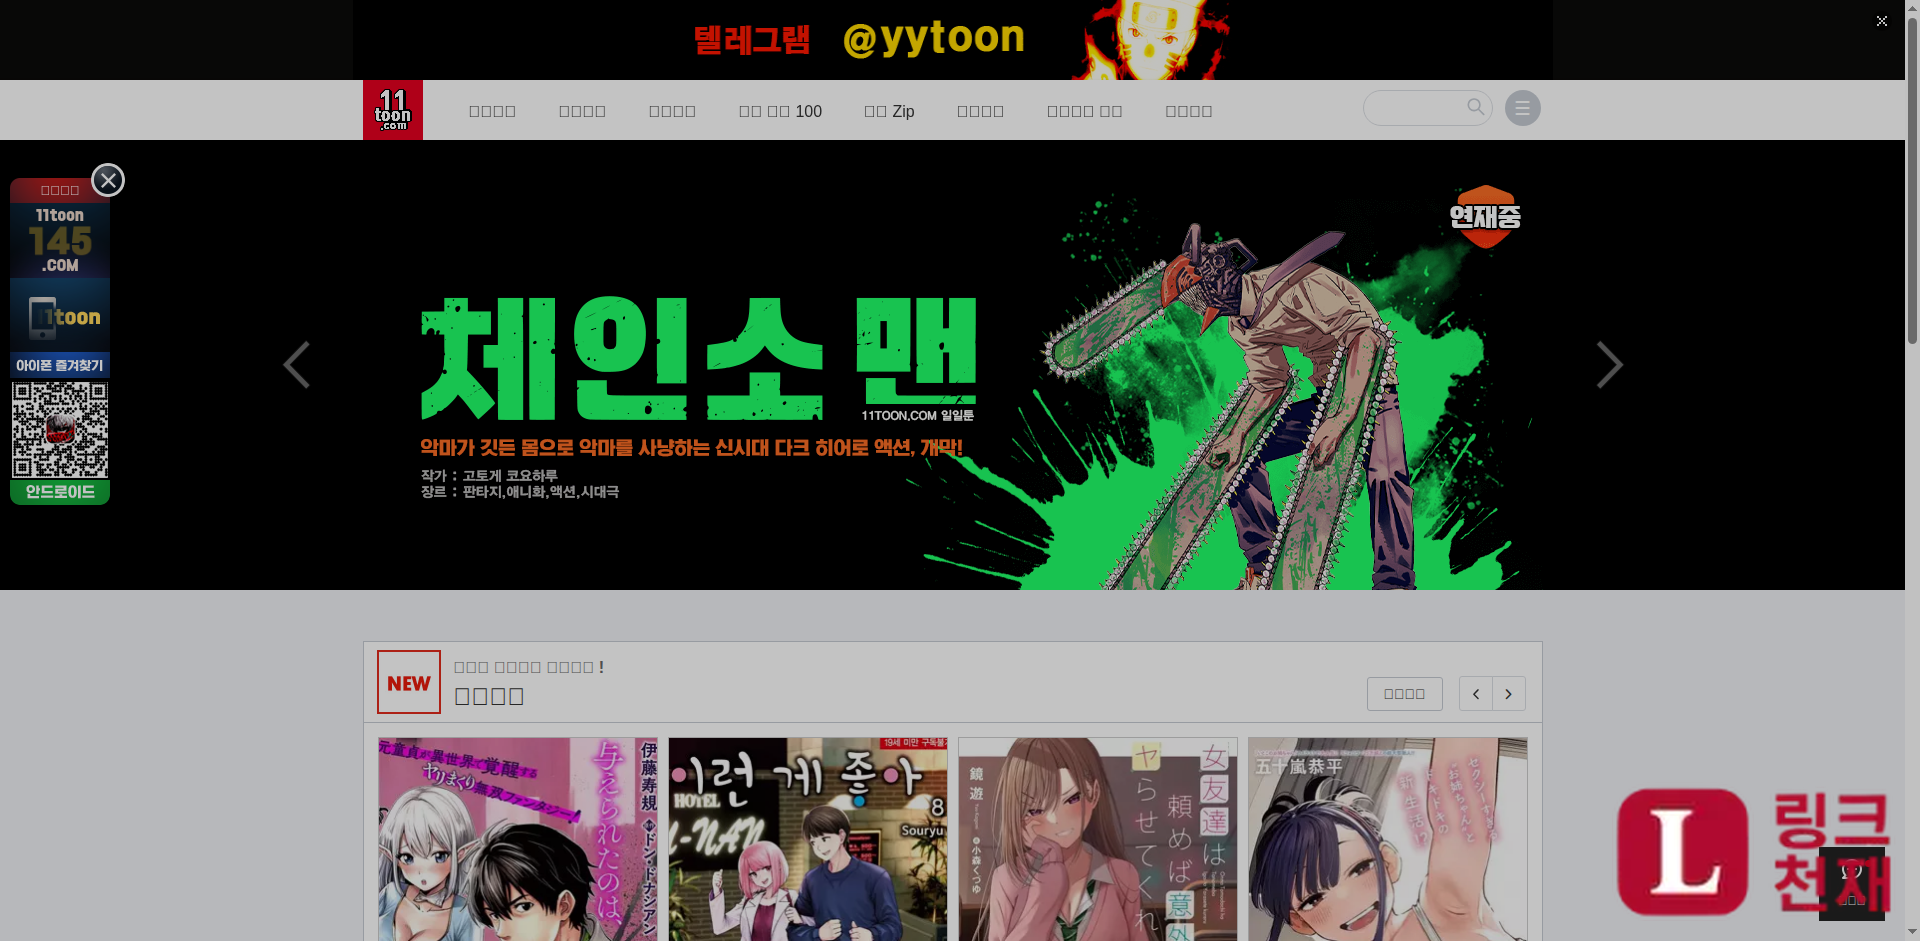Open the round hamburger menu button
Screen dimensions: 1920x941
(1522, 108)
